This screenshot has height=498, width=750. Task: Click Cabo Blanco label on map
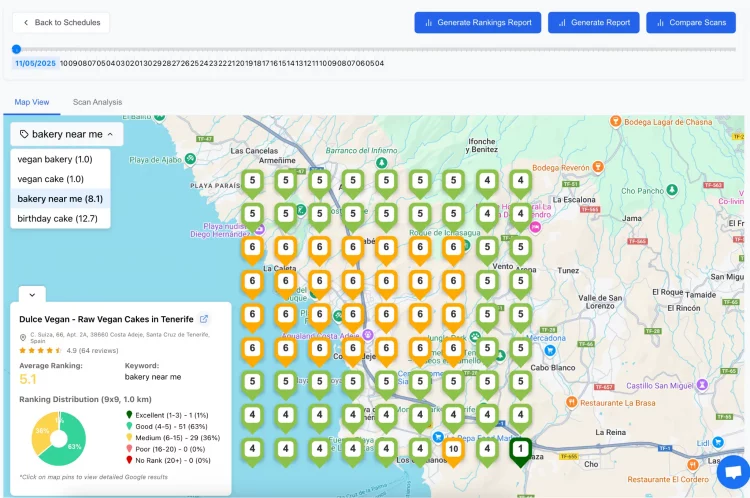(553, 367)
